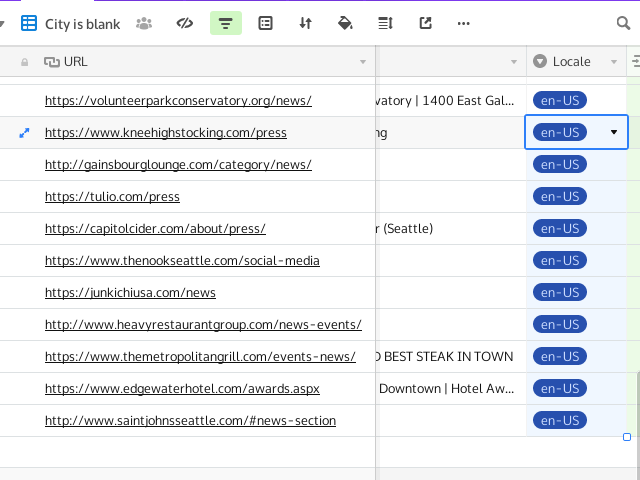
Task: Open the row height icon
Action: pos(385,23)
